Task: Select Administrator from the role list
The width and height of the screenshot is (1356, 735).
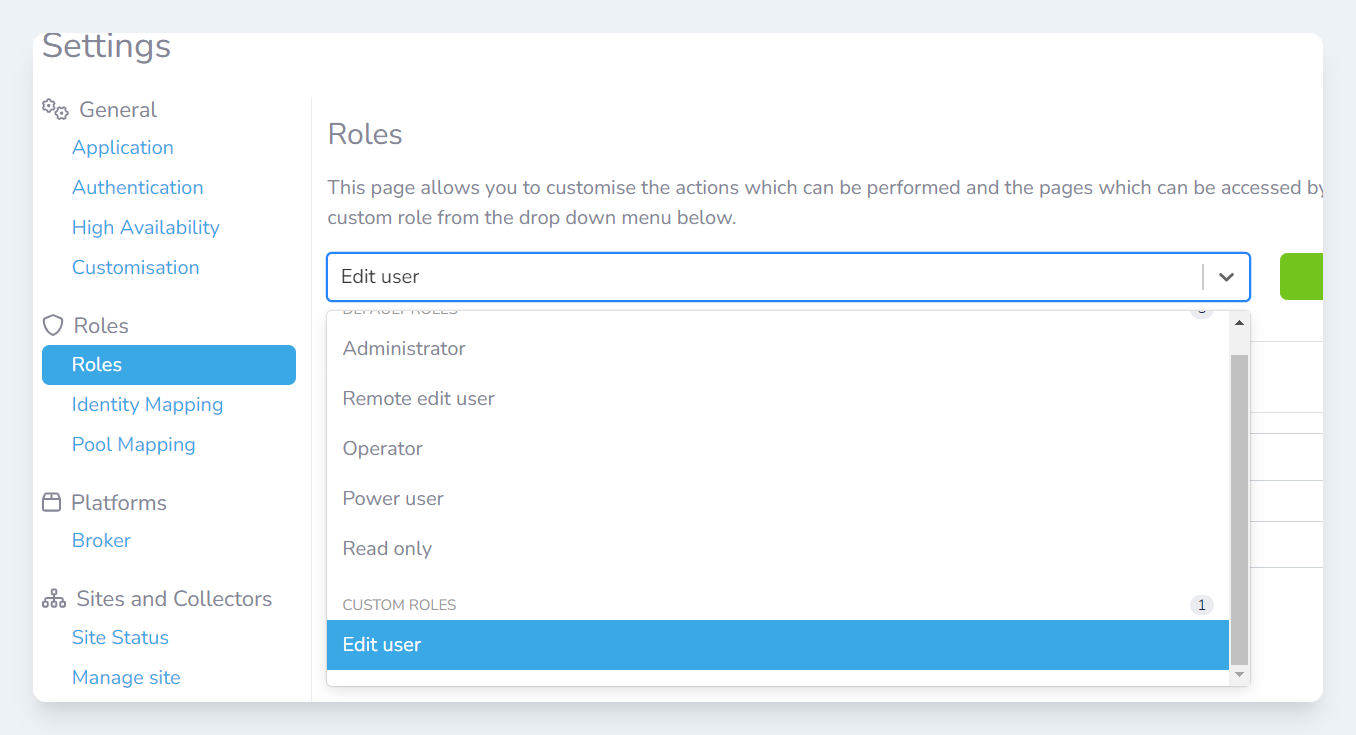Action: (404, 349)
